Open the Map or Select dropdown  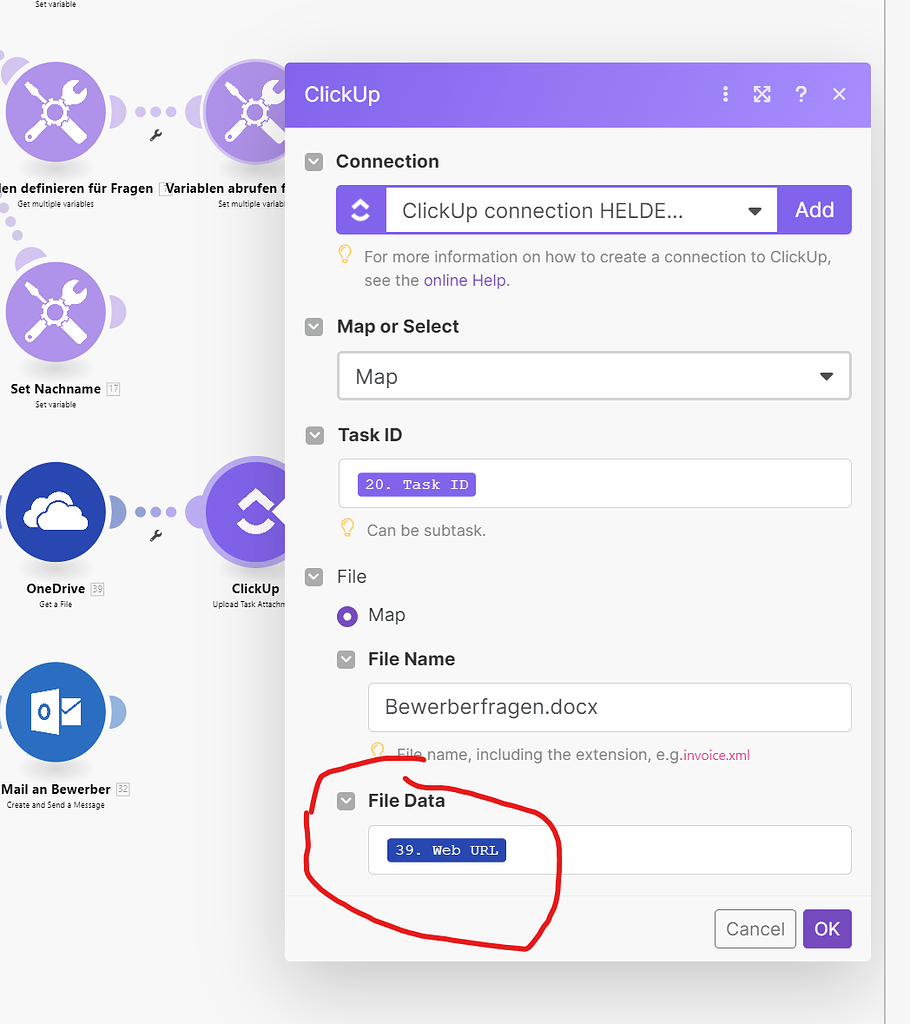click(x=594, y=375)
